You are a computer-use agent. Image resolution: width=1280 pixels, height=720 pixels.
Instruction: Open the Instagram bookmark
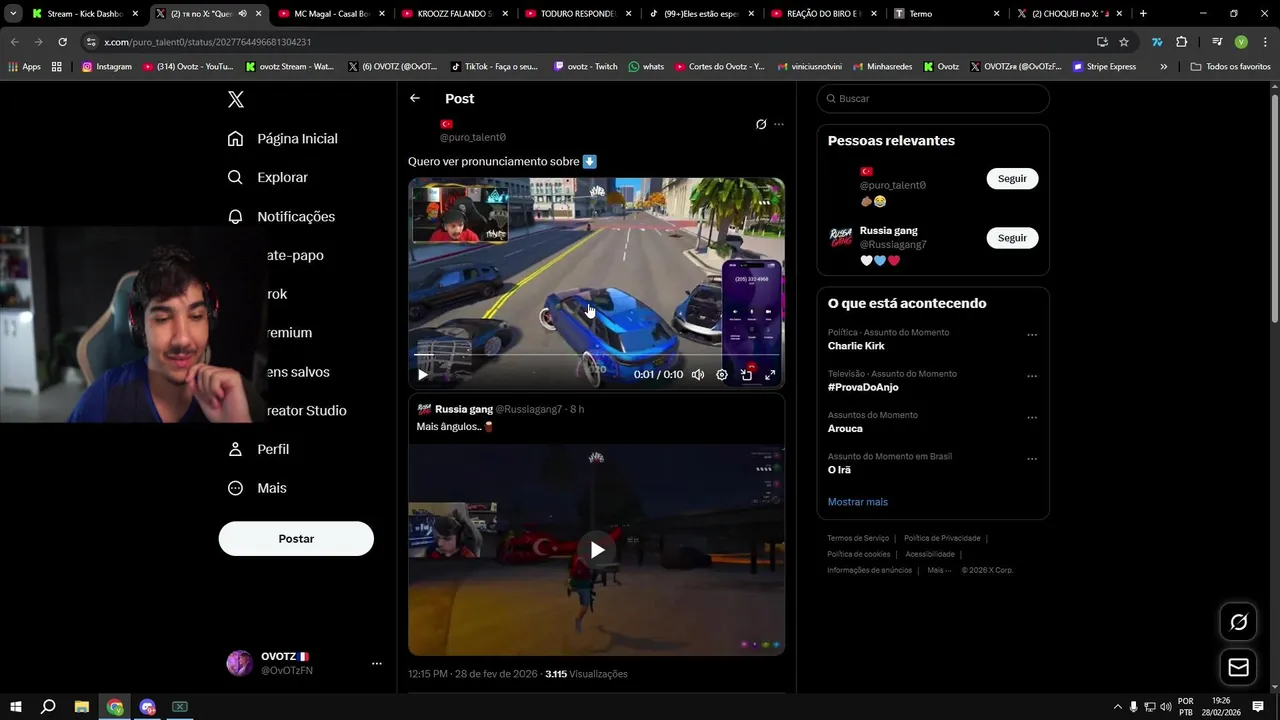click(x=107, y=67)
